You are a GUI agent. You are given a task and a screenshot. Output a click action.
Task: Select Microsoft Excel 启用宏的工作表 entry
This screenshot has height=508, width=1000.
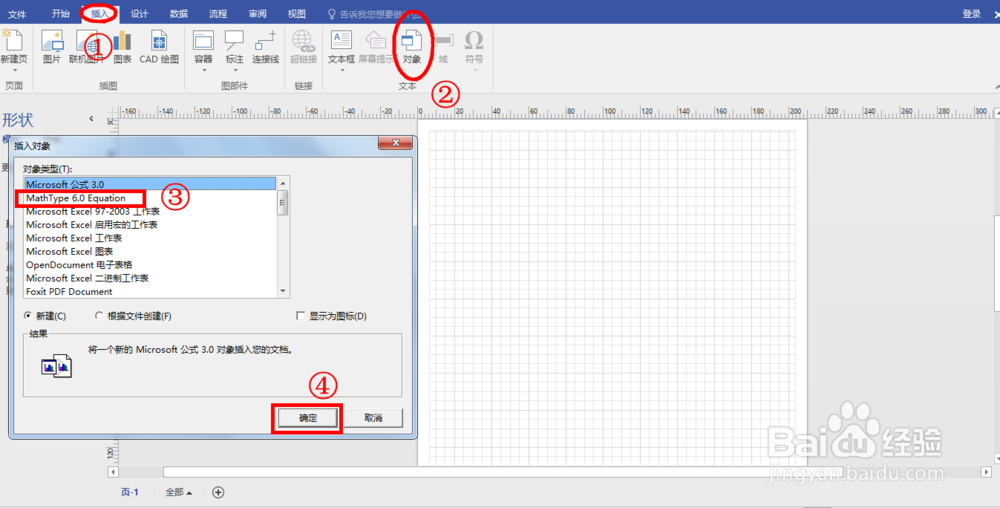(150, 225)
